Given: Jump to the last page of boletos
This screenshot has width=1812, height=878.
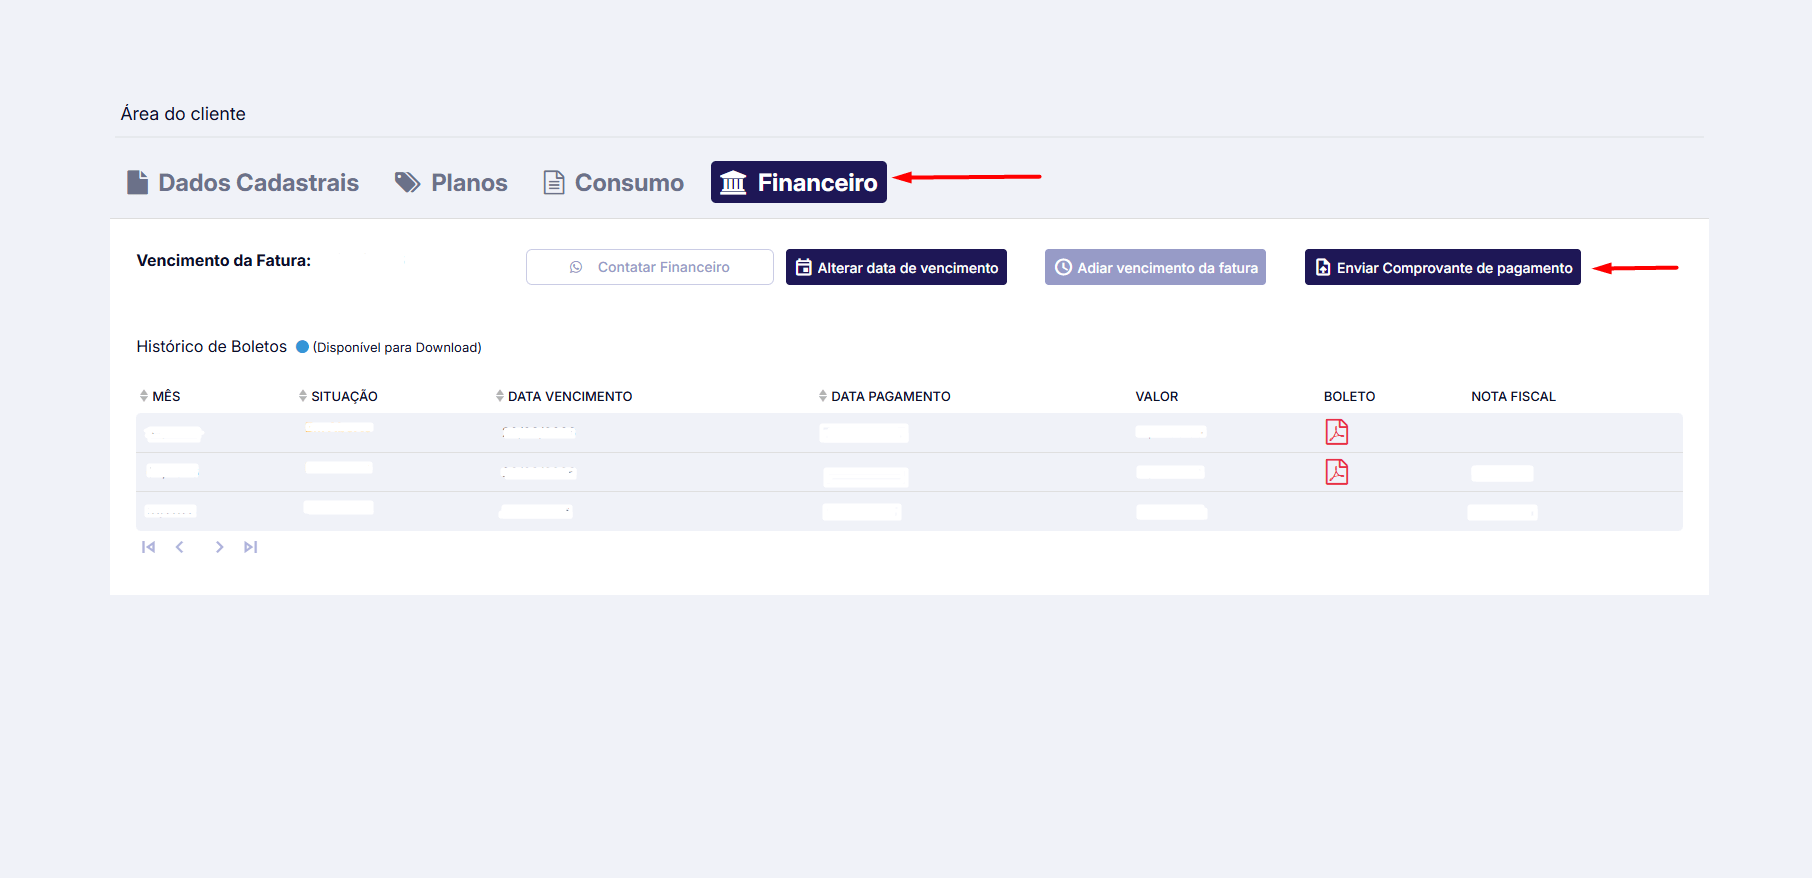Looking at the screenshot, I should click(x=251, y=547).
